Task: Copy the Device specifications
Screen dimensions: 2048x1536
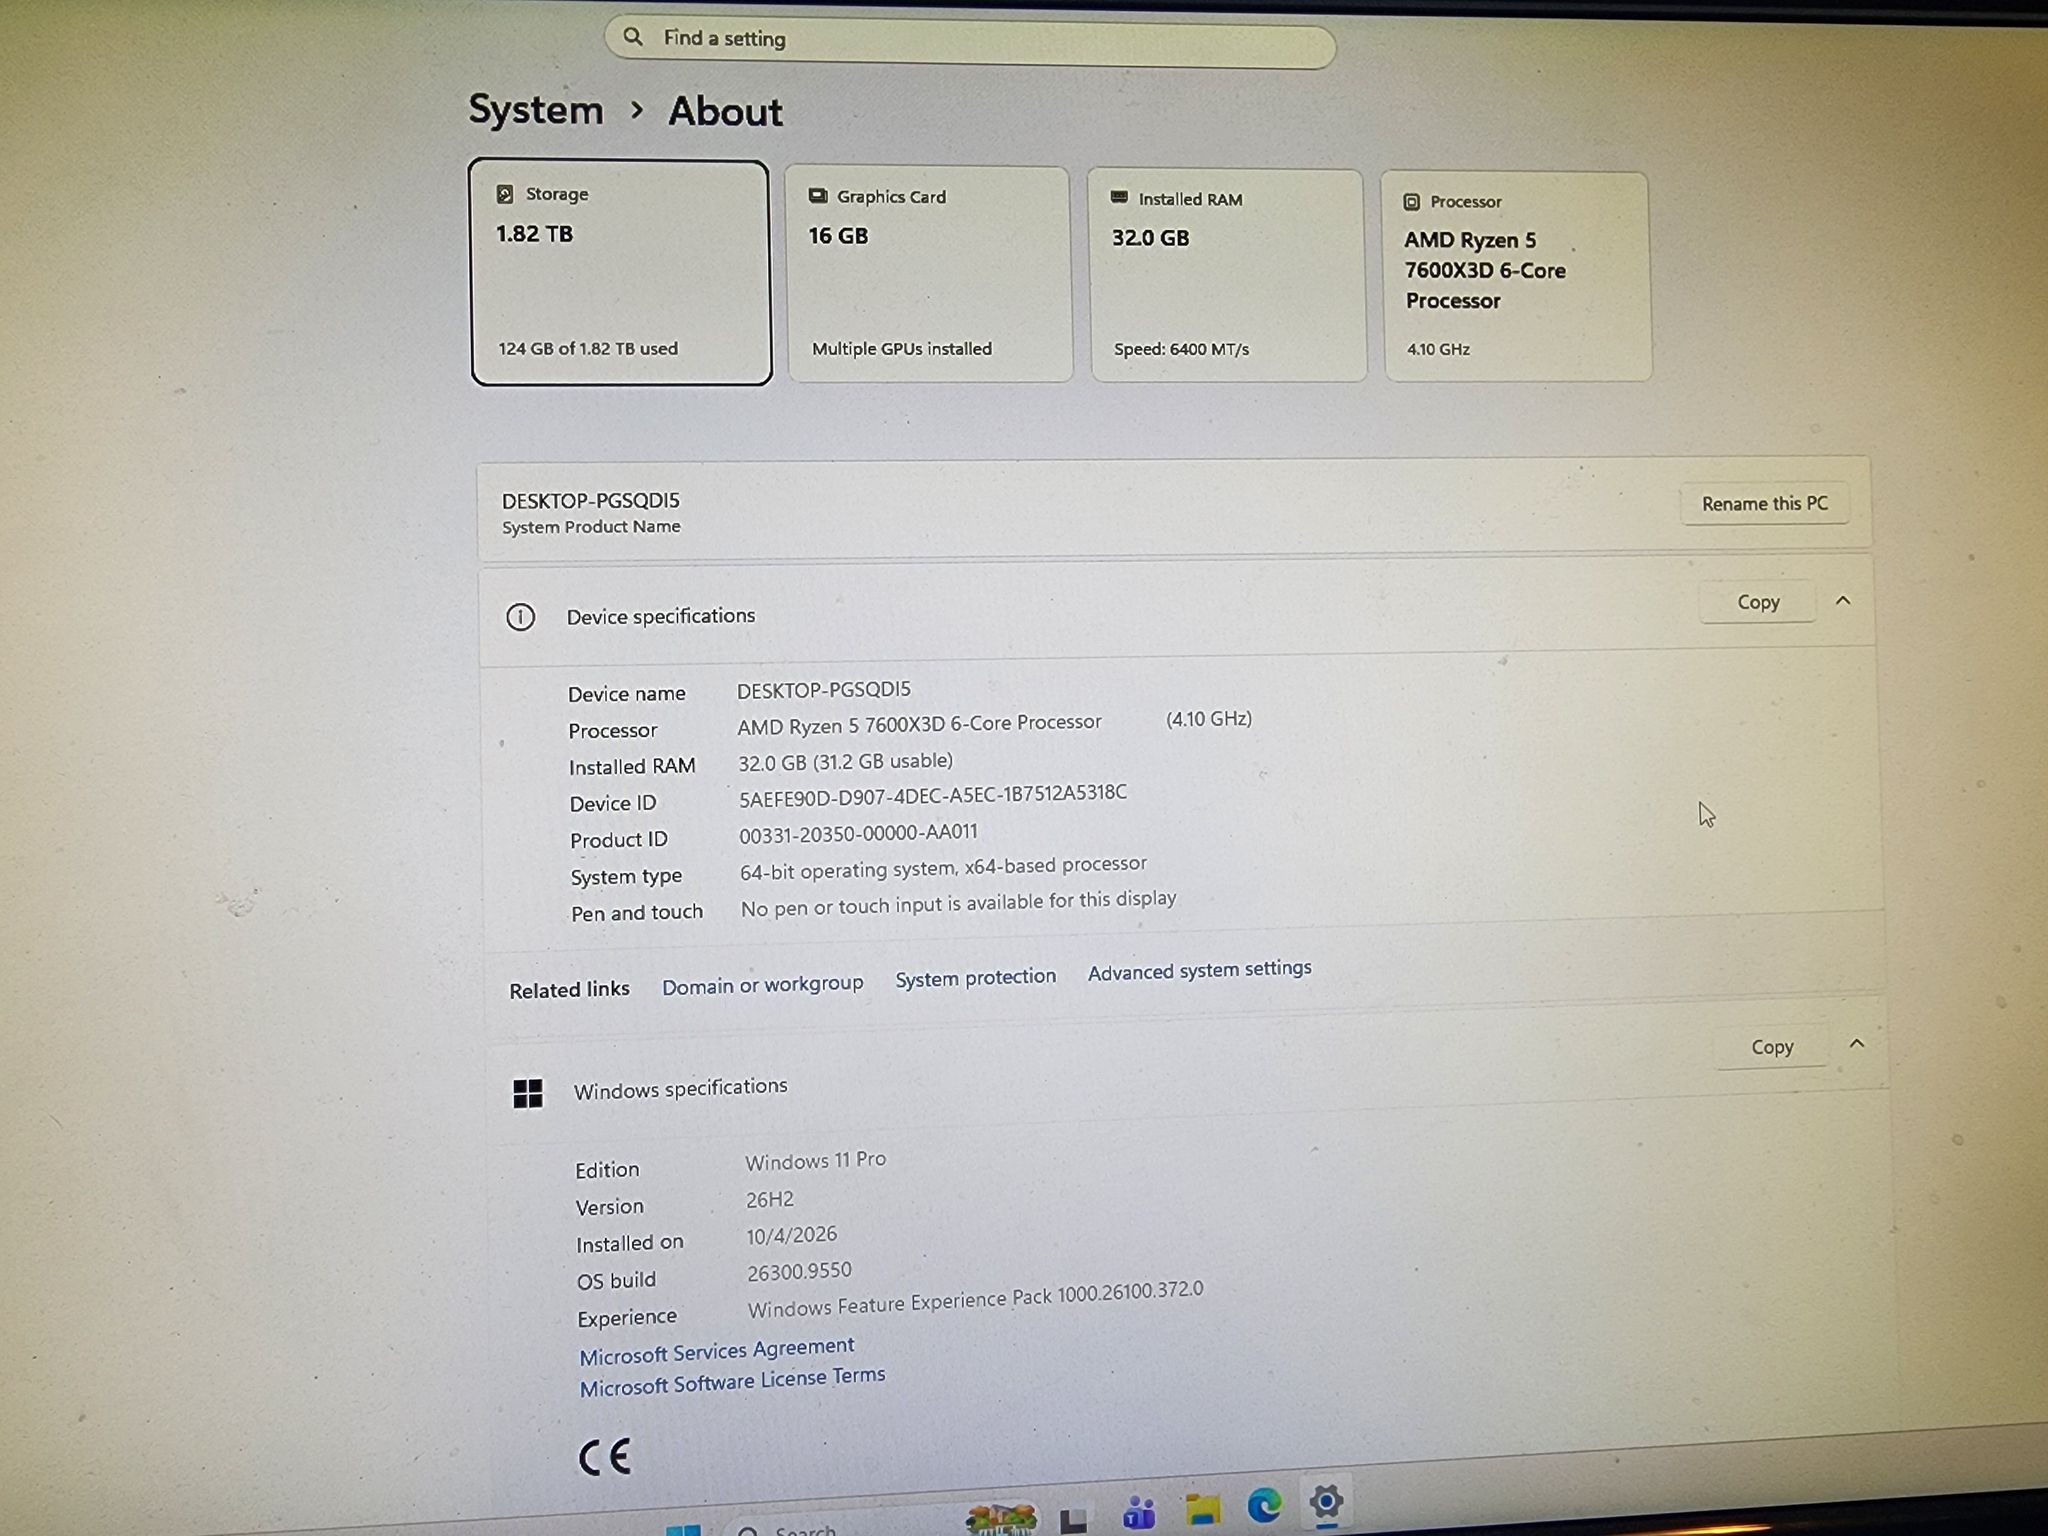Action: tap(1758, 602)
